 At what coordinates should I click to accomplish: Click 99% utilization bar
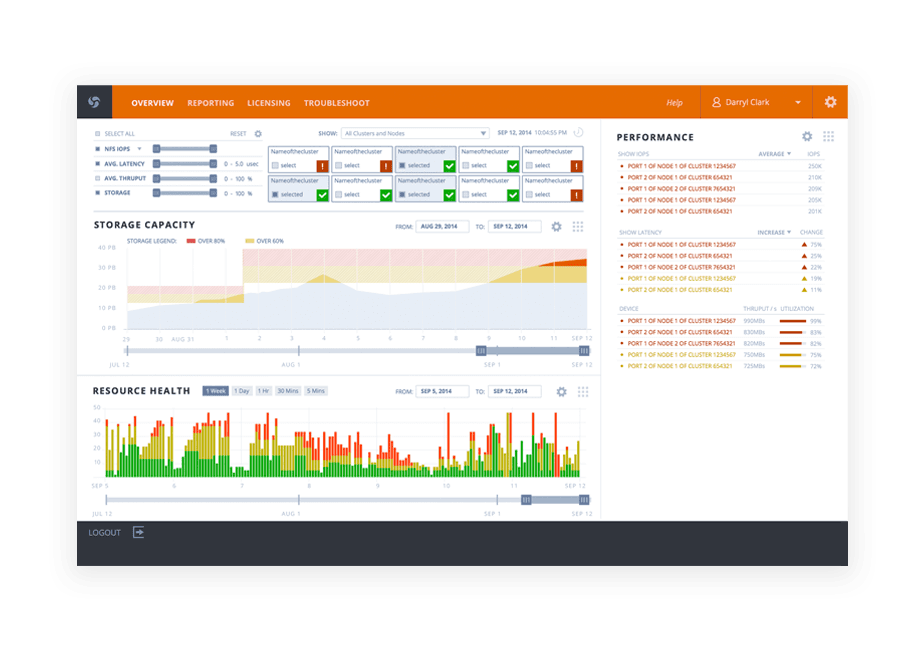pyautogui.click(x=793, y=321)
